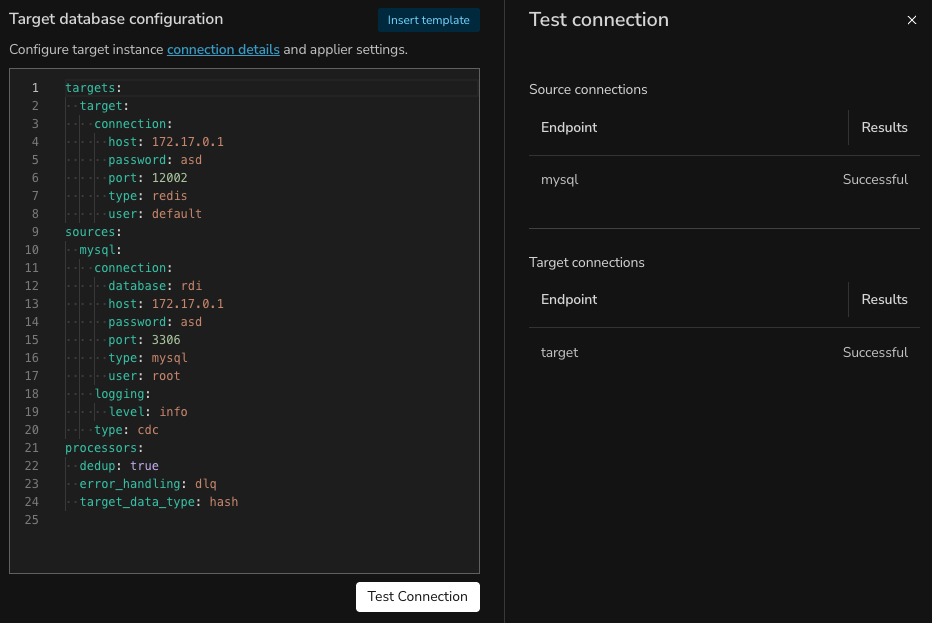This screenshot has height=623, width=932.
Task: Select Endpoint header under Source connections
Action: (x=569, y=127)
